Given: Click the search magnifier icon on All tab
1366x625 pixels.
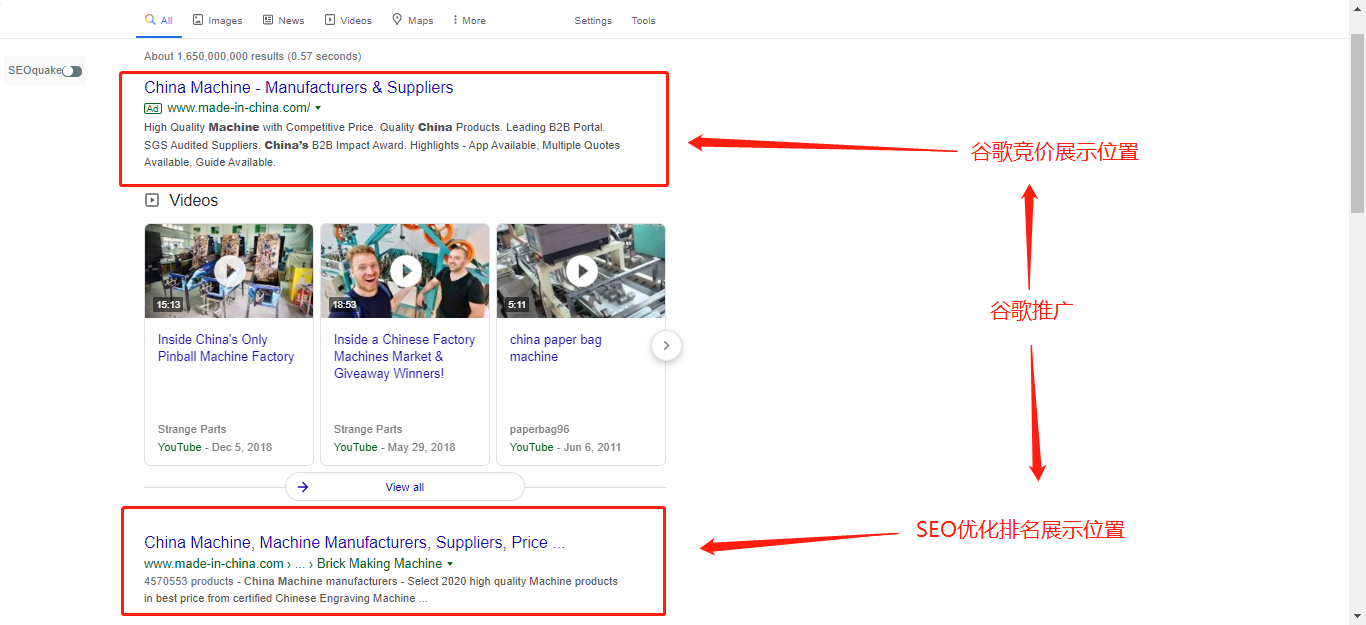Looking at the screenshot, I should [150, 20].
